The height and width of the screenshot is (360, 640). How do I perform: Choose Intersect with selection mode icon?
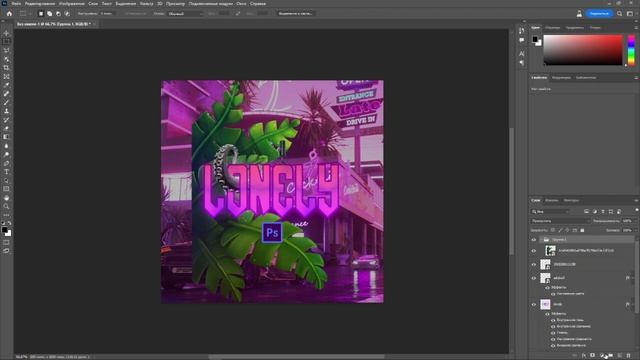tap(67, 13)
